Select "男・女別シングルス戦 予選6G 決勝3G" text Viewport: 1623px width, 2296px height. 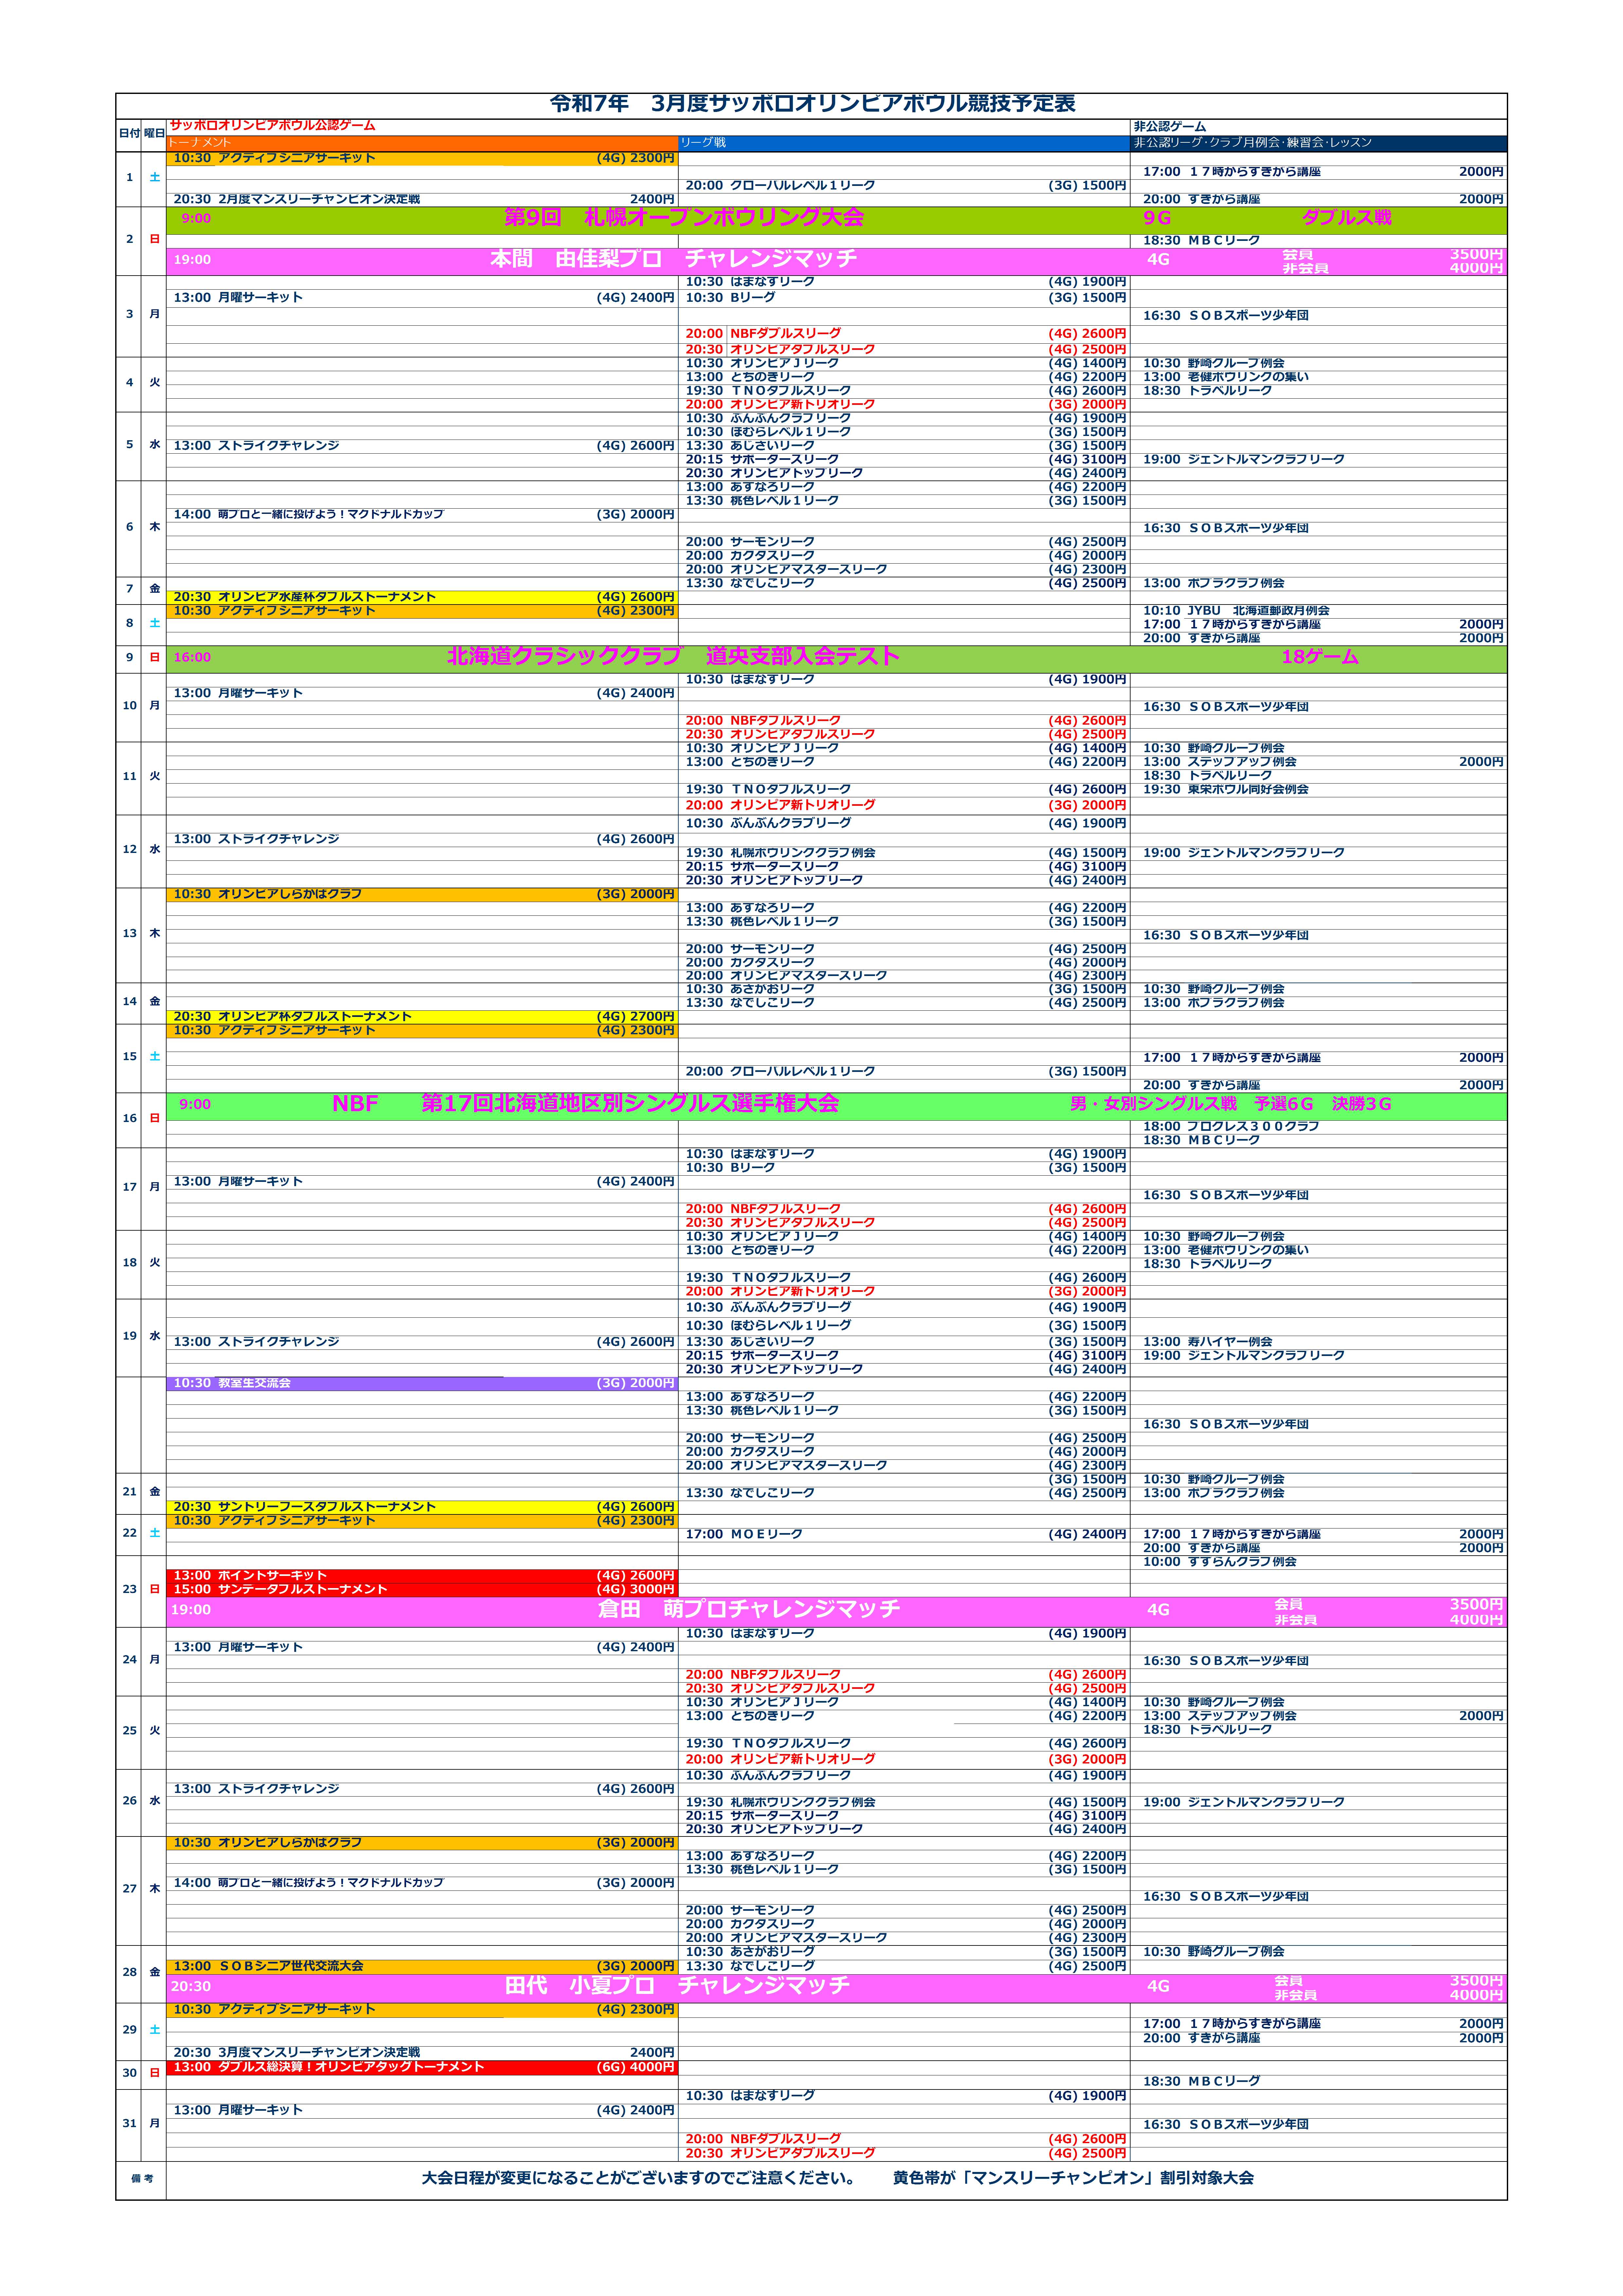(x=1231, y=1104)
